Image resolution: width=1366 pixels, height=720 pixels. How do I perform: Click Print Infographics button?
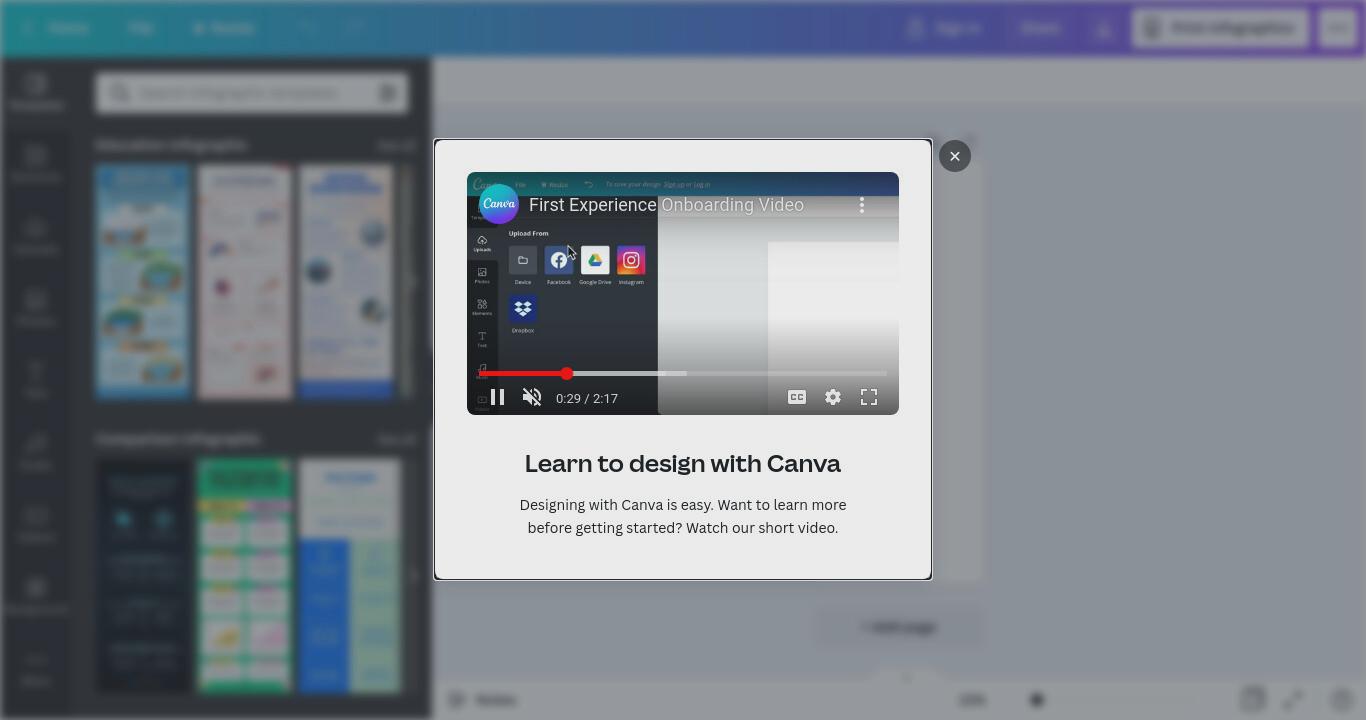tap(1220, 28)
